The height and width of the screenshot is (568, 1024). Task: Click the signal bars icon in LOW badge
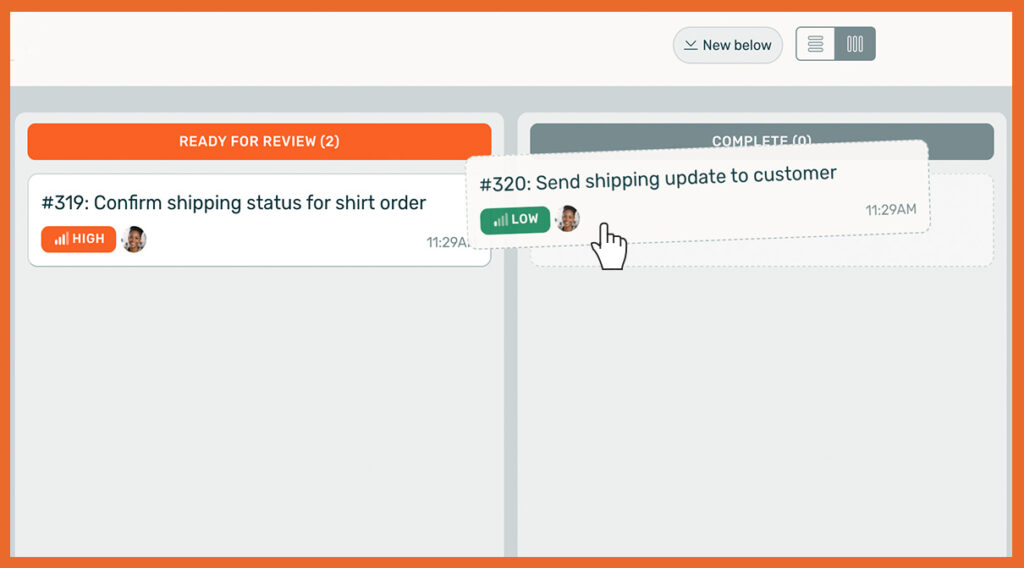(500, 220)
